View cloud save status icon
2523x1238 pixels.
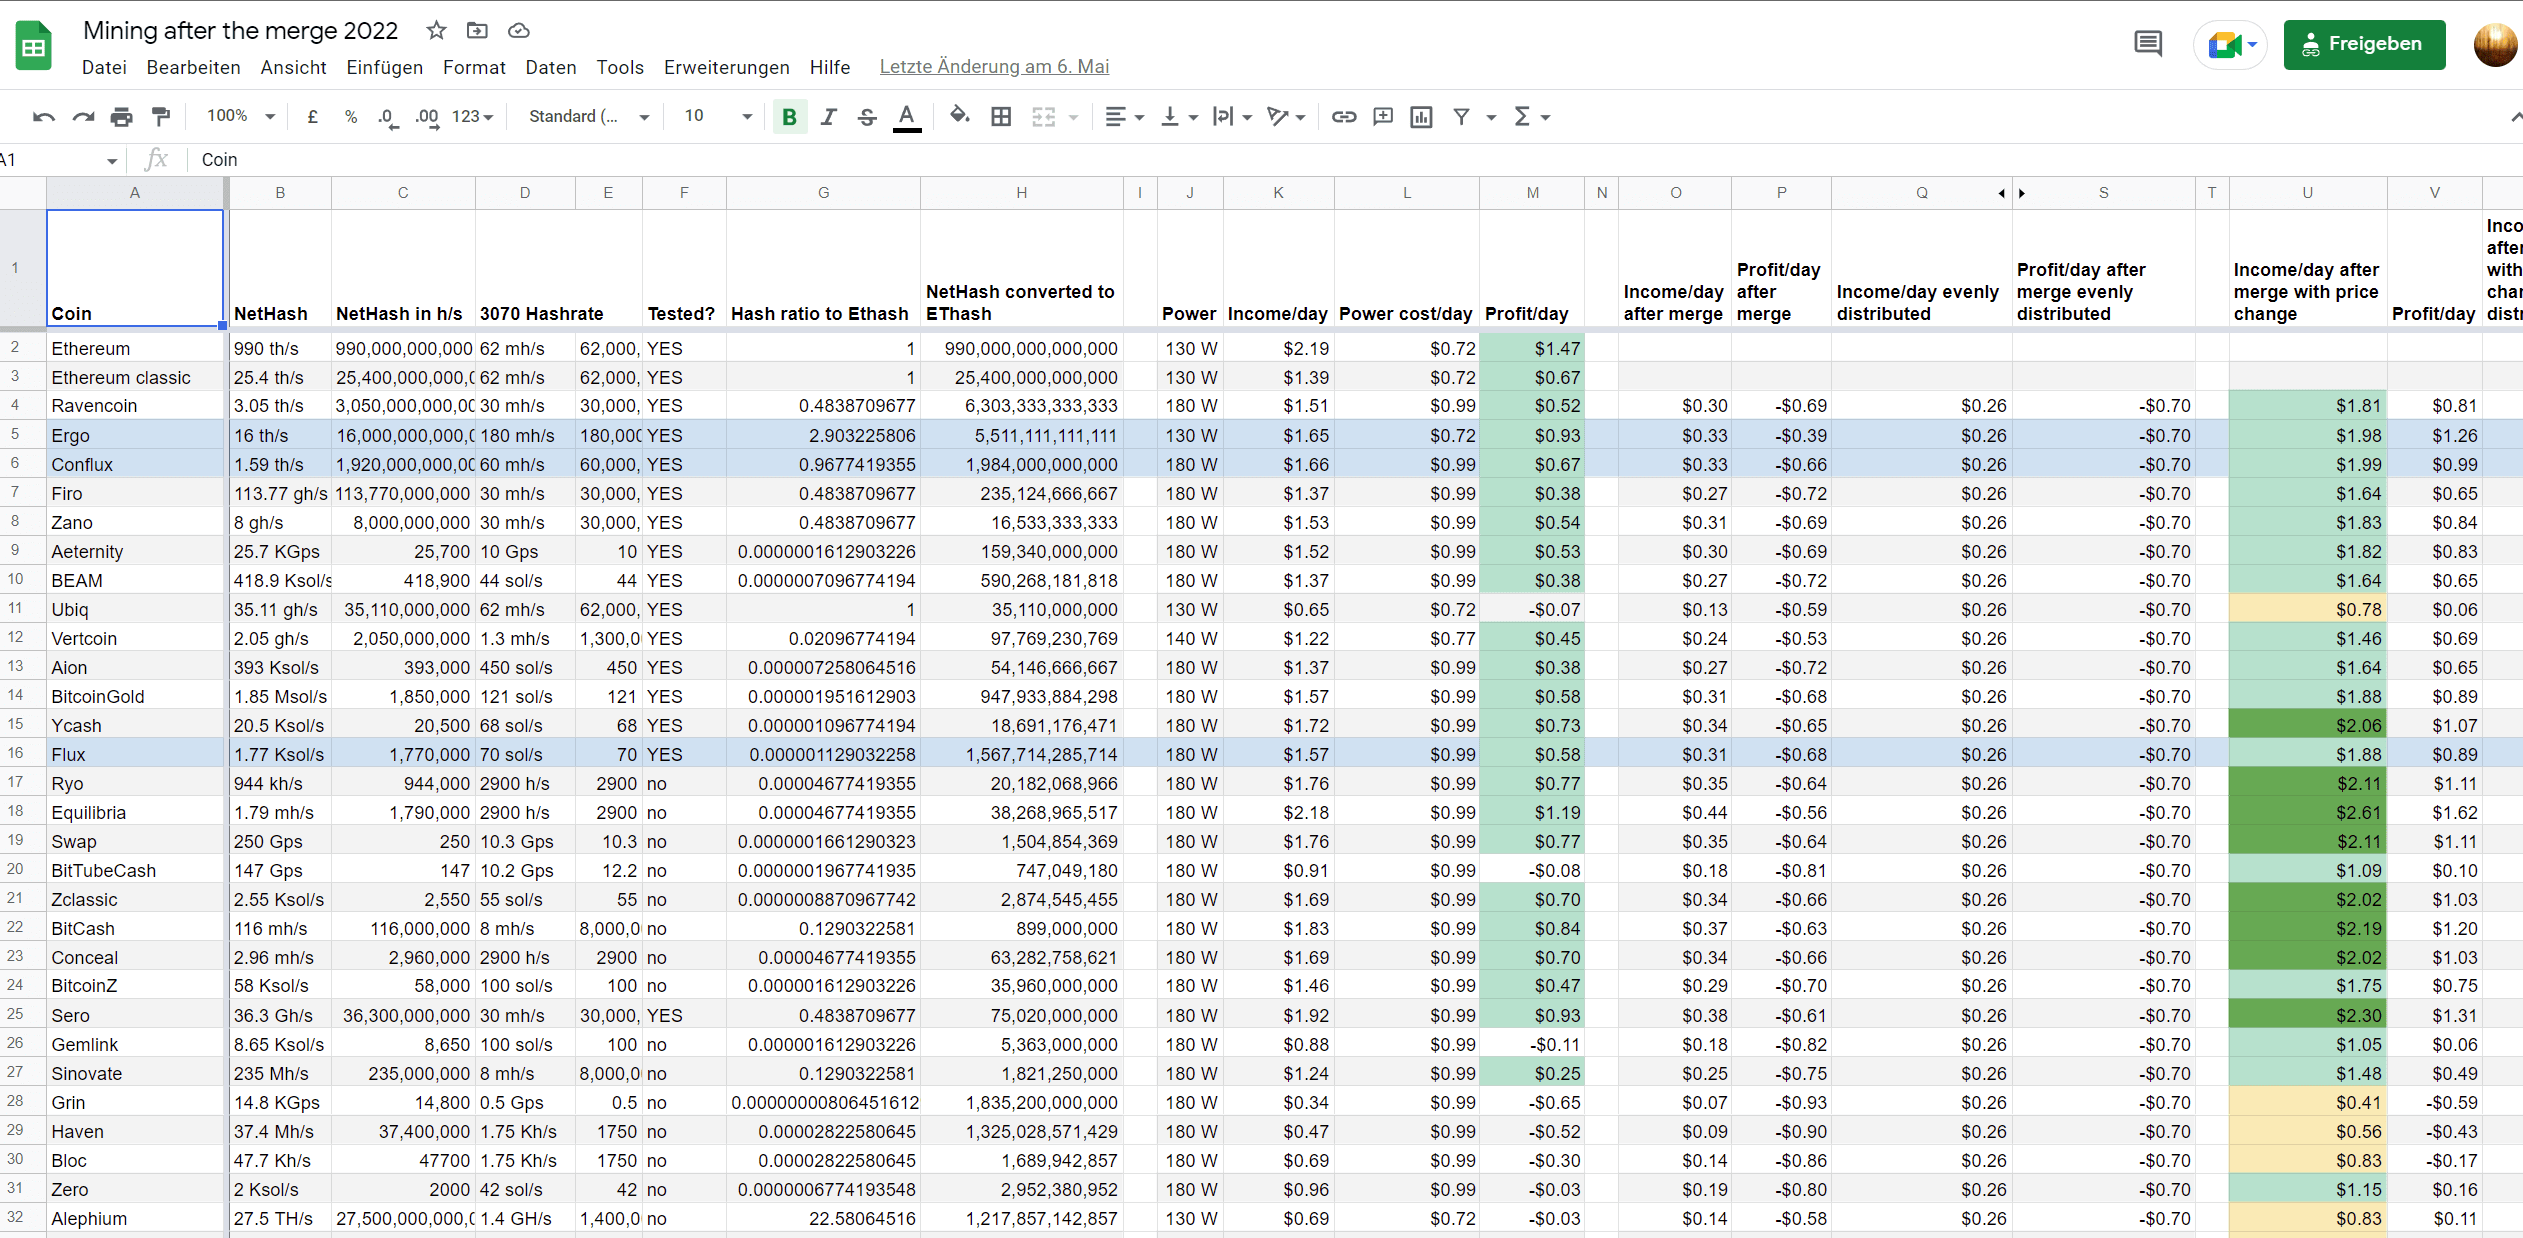tap(518, 30)
